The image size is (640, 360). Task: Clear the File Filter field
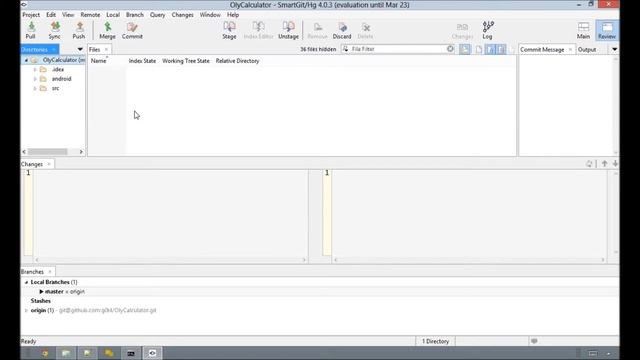pyautogui.click(x=450, y=49)
